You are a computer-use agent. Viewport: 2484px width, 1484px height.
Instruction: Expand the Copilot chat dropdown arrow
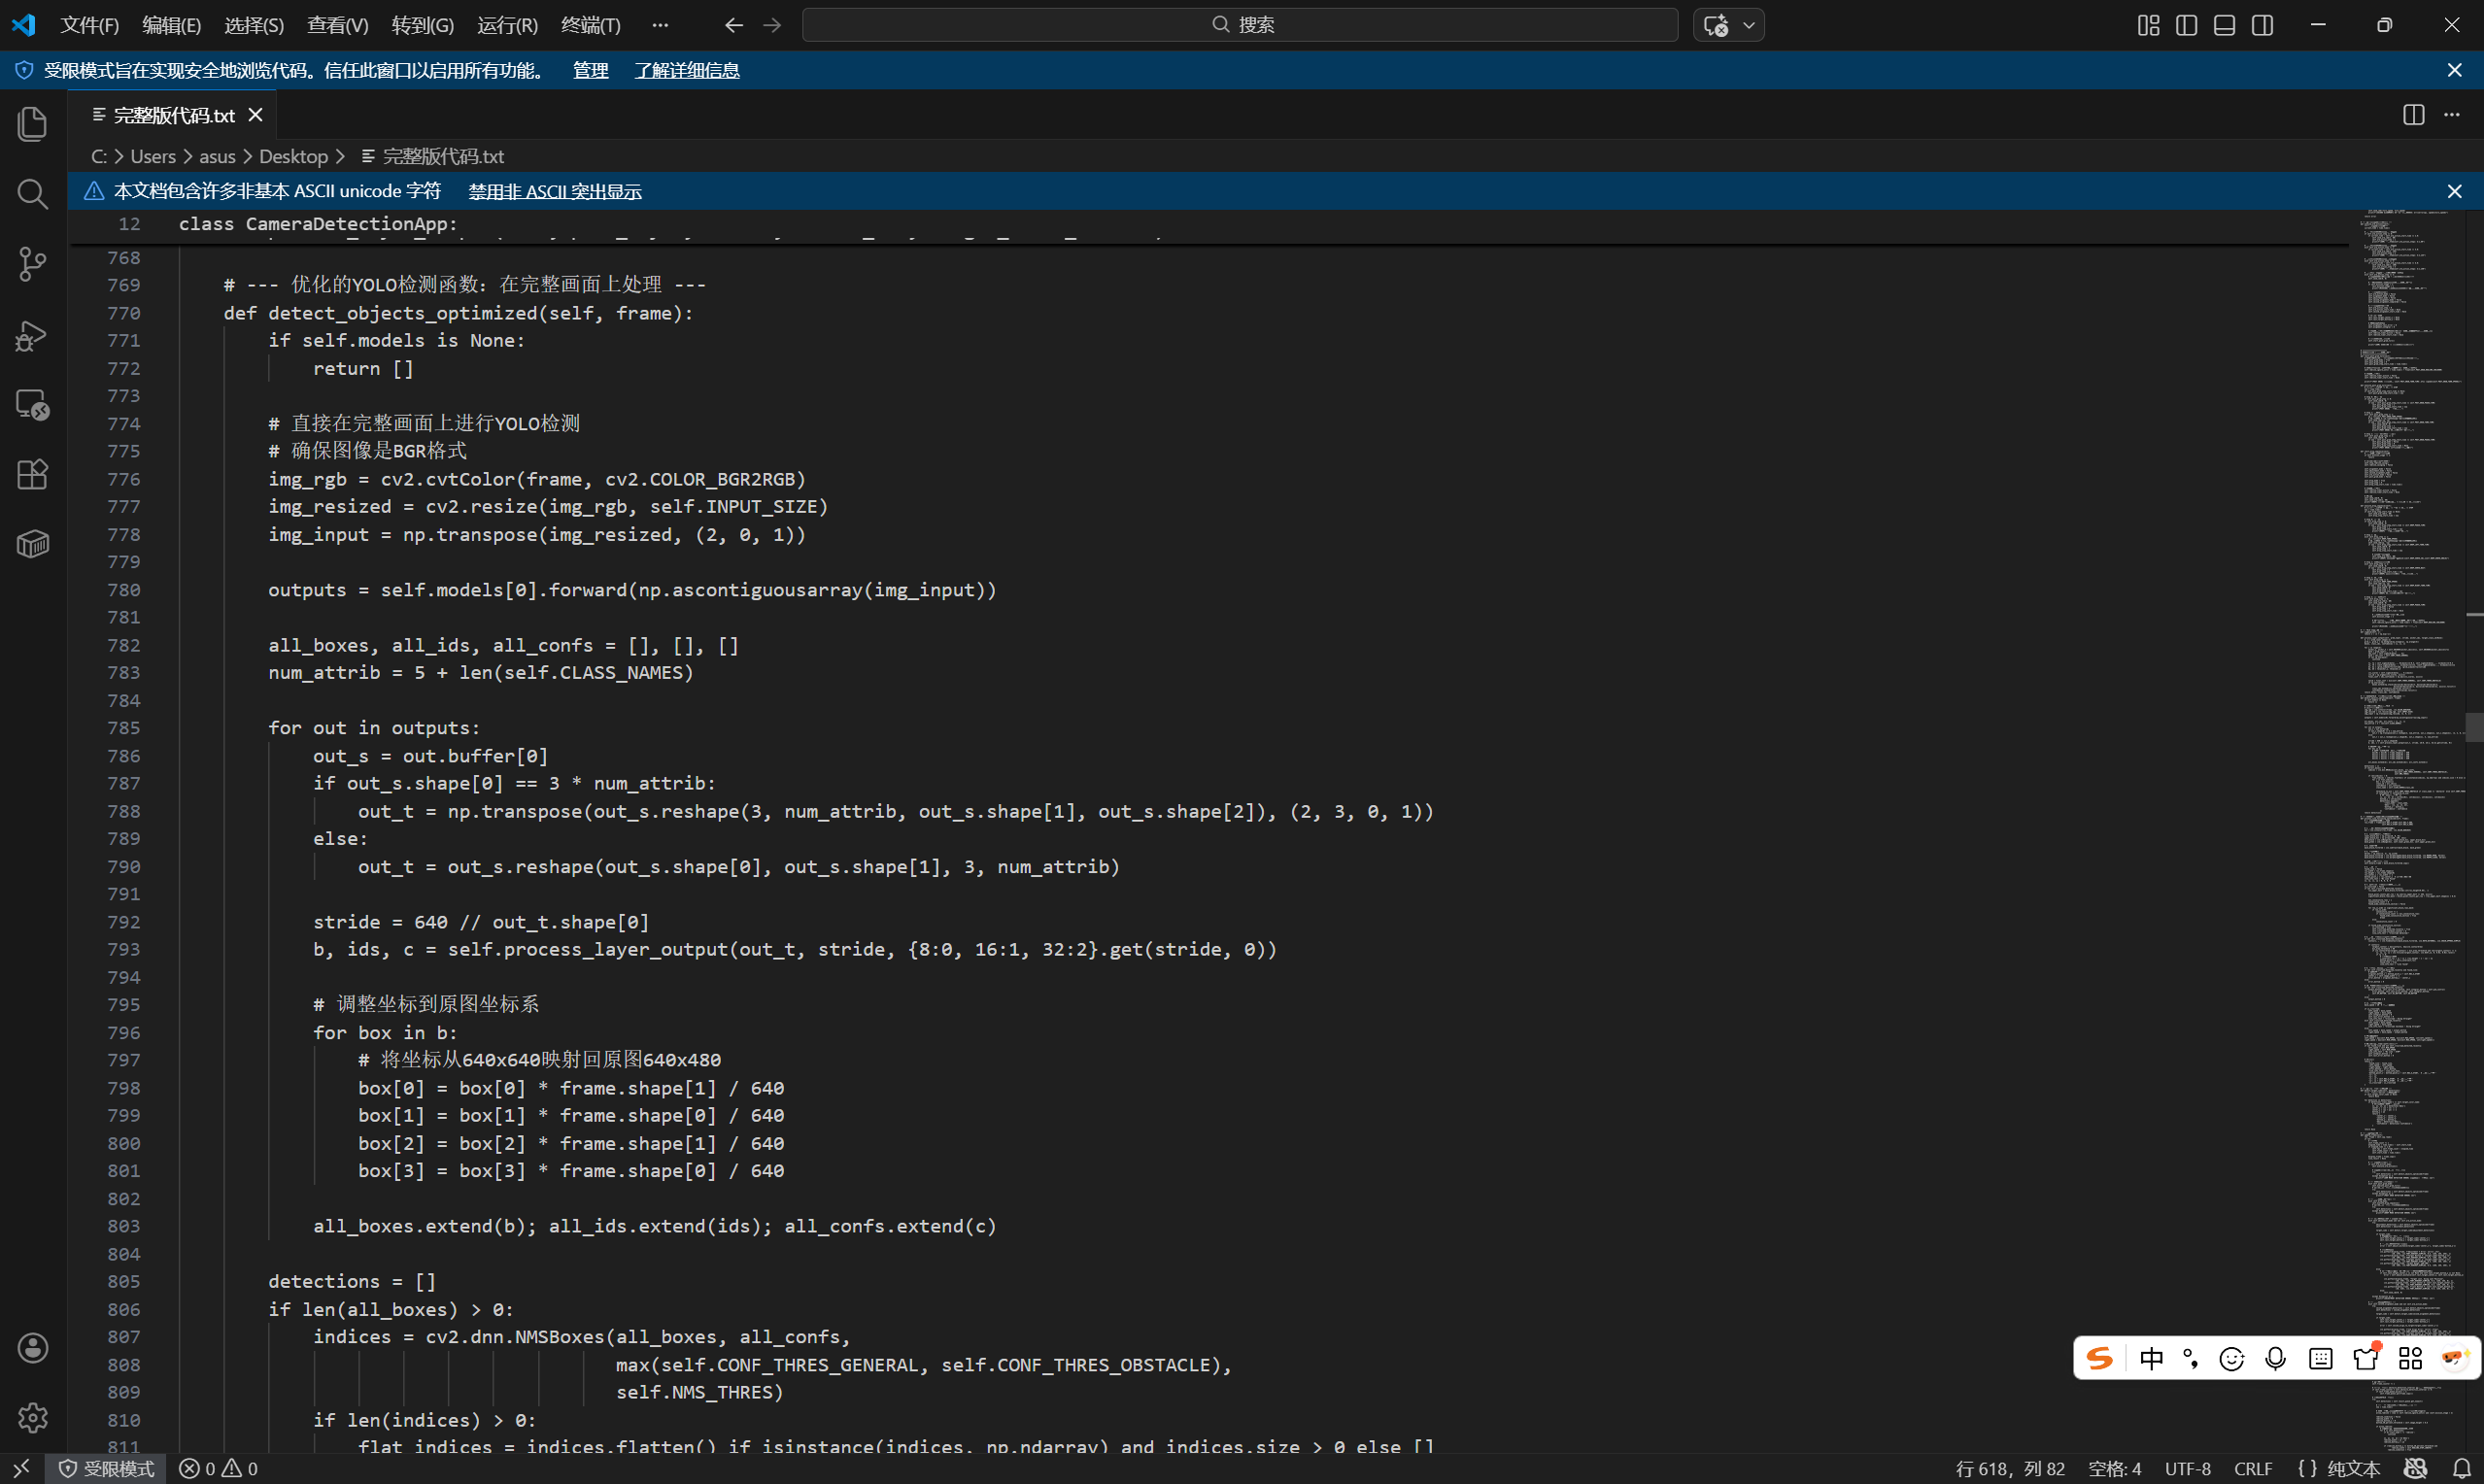1749,25
